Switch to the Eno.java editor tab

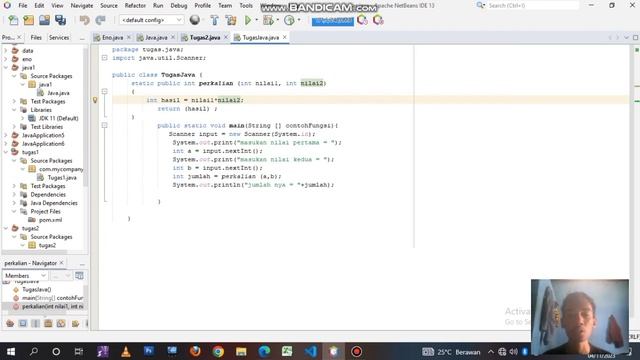coord(112,38)
